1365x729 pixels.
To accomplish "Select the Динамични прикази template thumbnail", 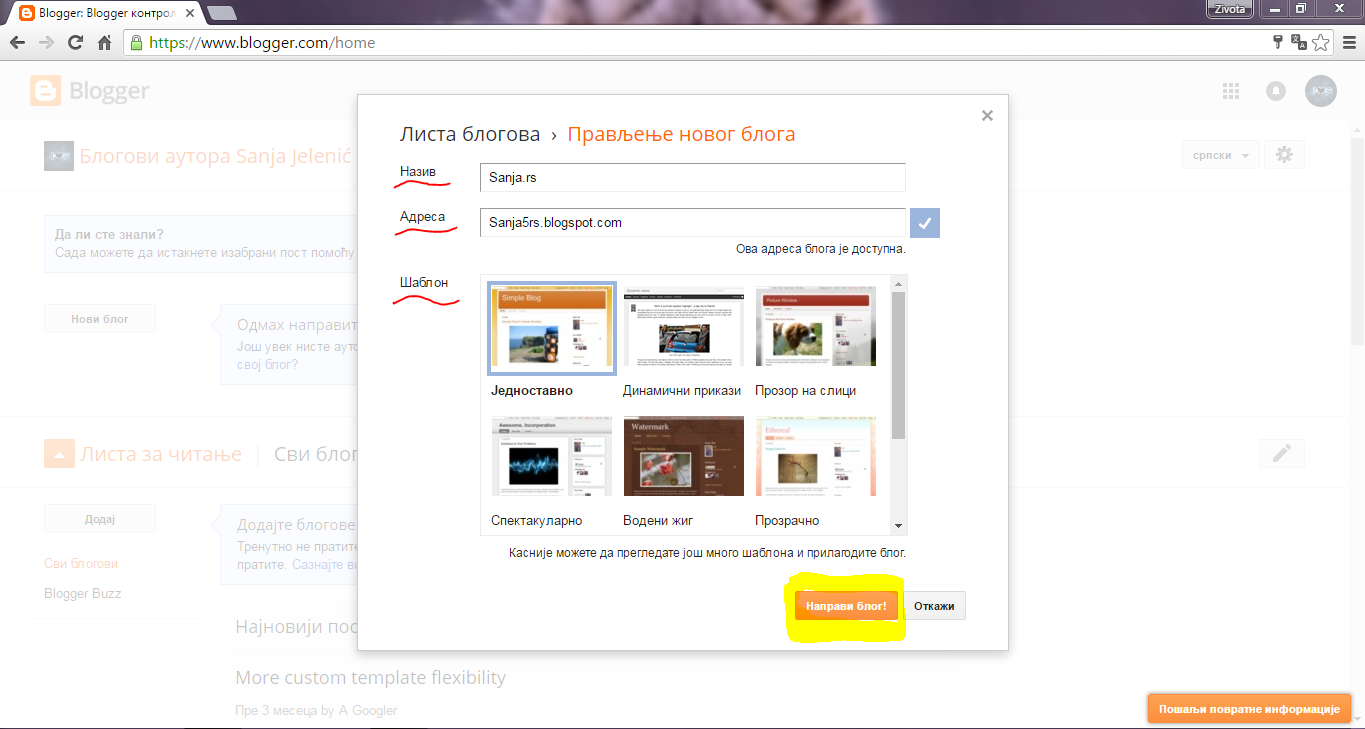I will pyautogui.click(x=683, y=328).
